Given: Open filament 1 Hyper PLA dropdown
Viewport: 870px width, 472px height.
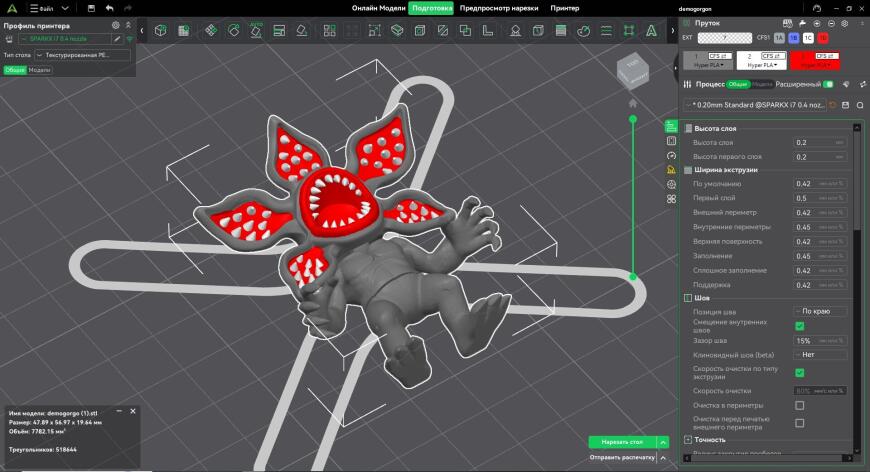Looking at the screenshot, I should tap(709, 65).
